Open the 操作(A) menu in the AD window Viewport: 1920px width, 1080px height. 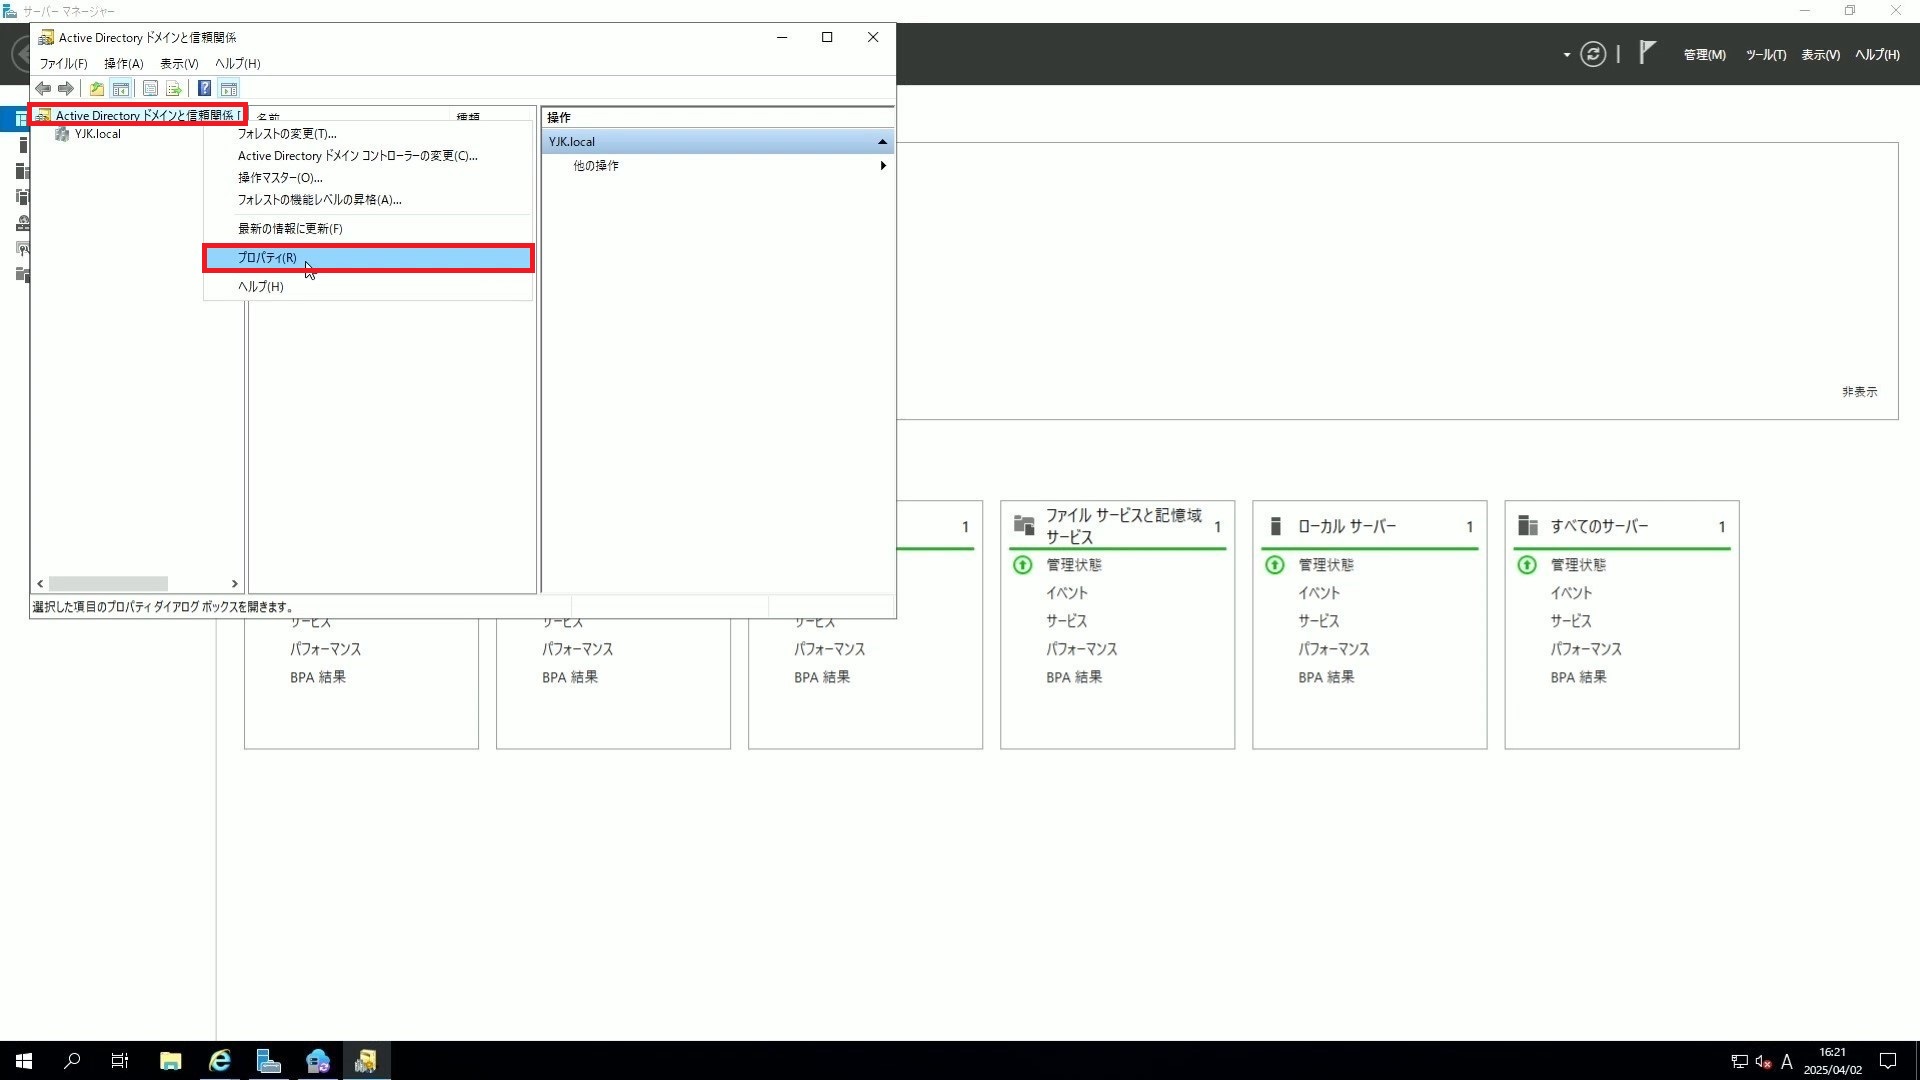124,63
